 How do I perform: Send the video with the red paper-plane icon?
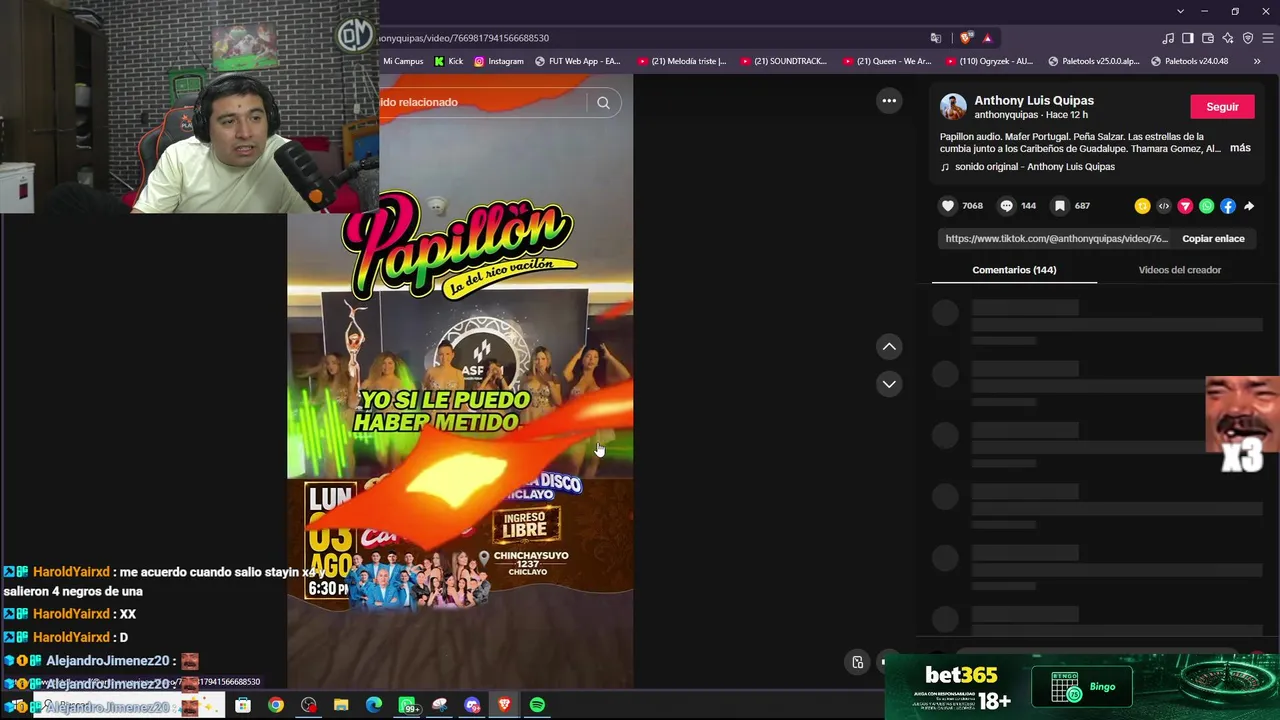click(x=1185, y=206)
